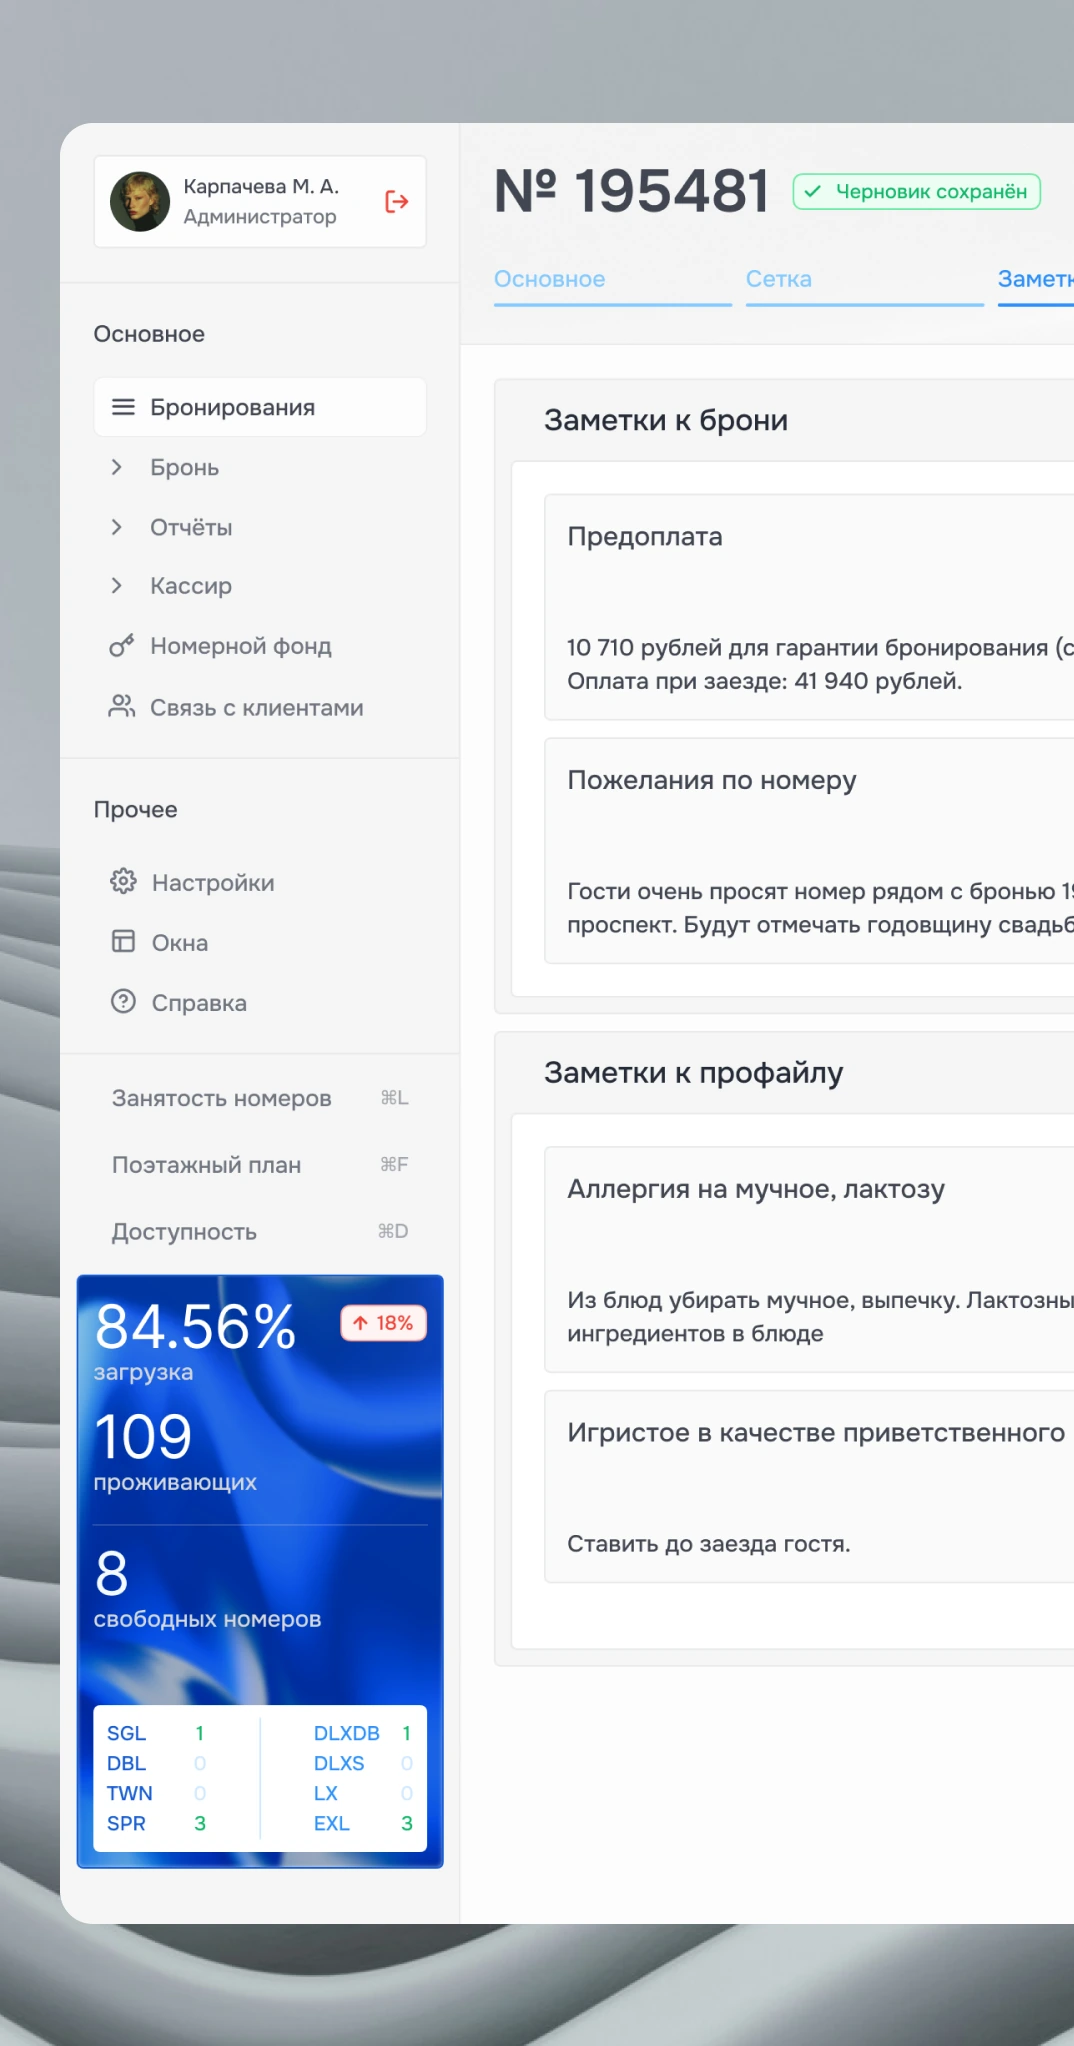
Task: Click the Прочее sidebar section header
Action: [x=136, y=809]
